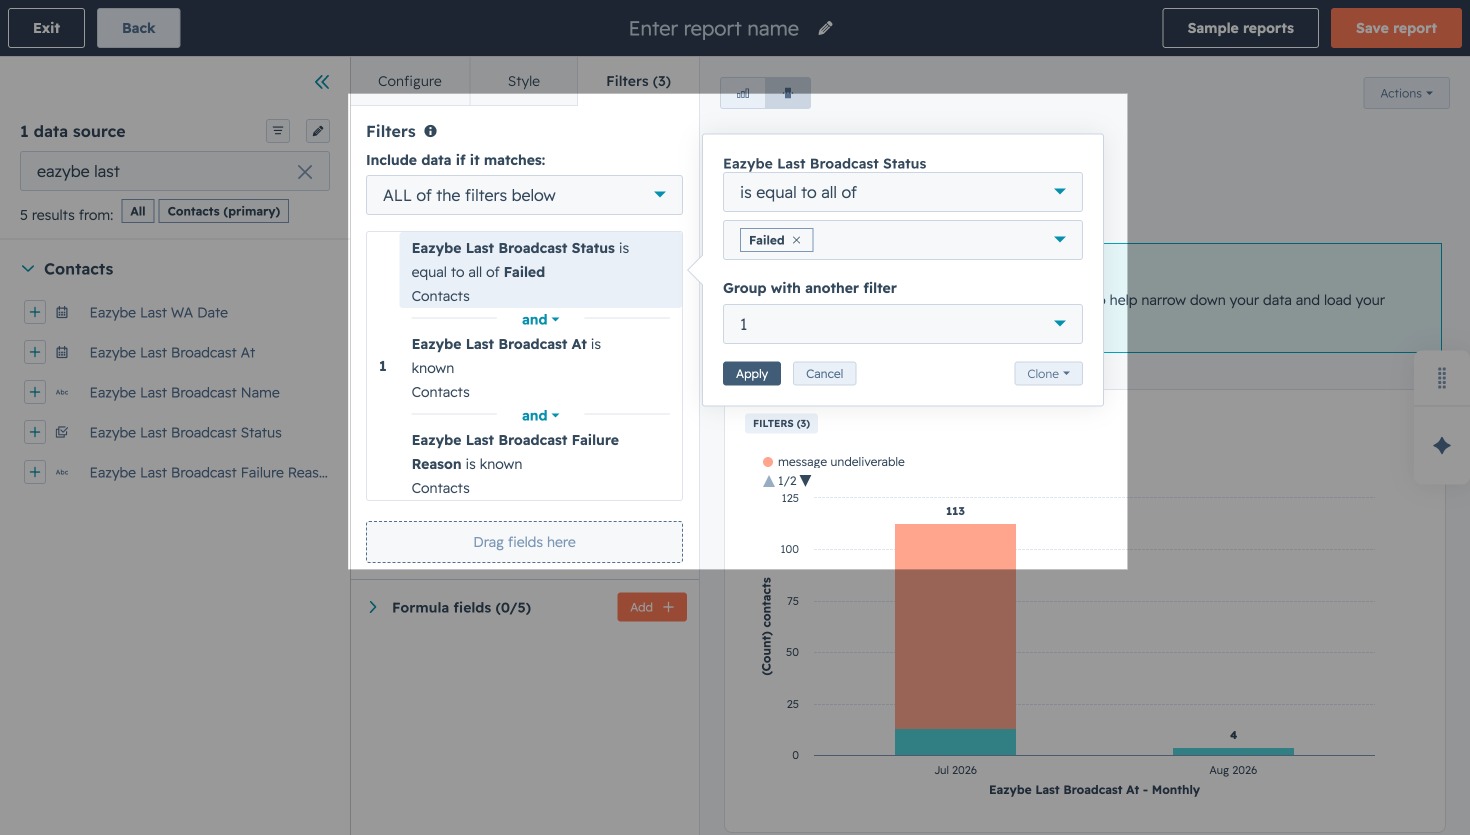This screenshot has width=1470, height=835.
Task: Expand Formula fields section
Action: tap(373, 607)
